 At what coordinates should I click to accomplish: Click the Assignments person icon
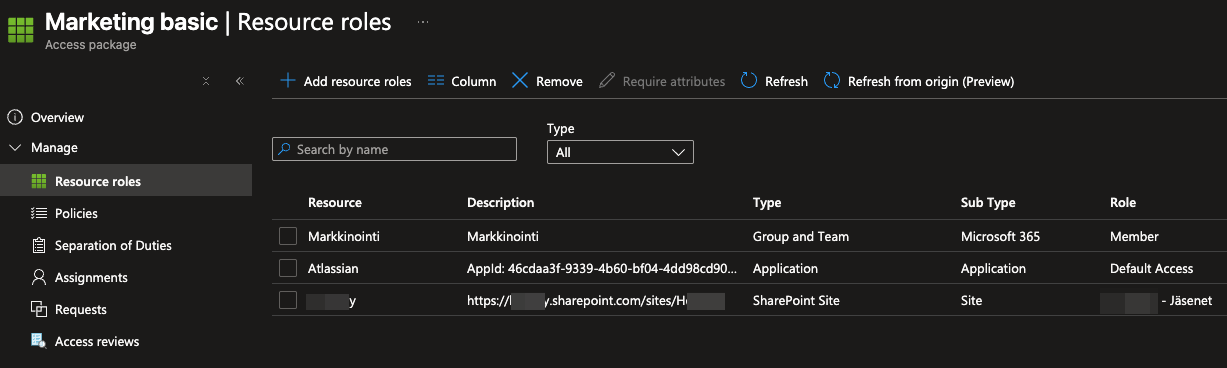click(x=39, y=277)
